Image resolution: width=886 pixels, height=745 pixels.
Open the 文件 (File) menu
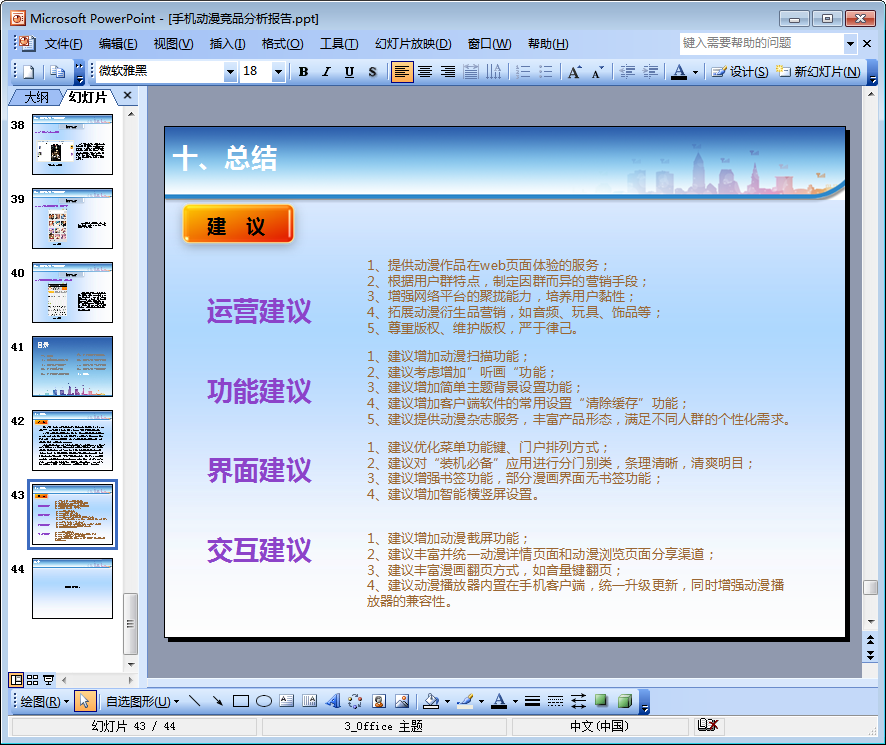(63, 44)
